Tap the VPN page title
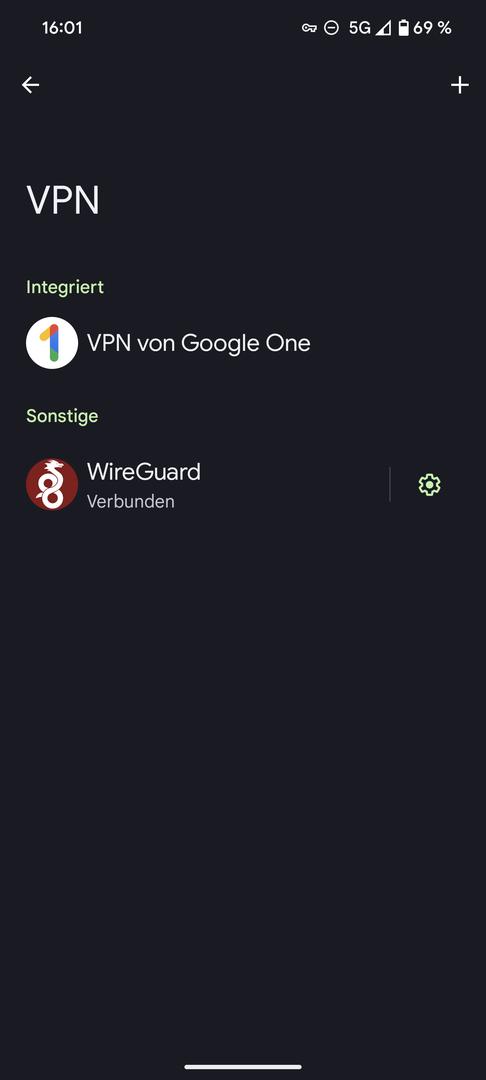This screenshot has width=486, height=1080. click(x=63, y=200)
